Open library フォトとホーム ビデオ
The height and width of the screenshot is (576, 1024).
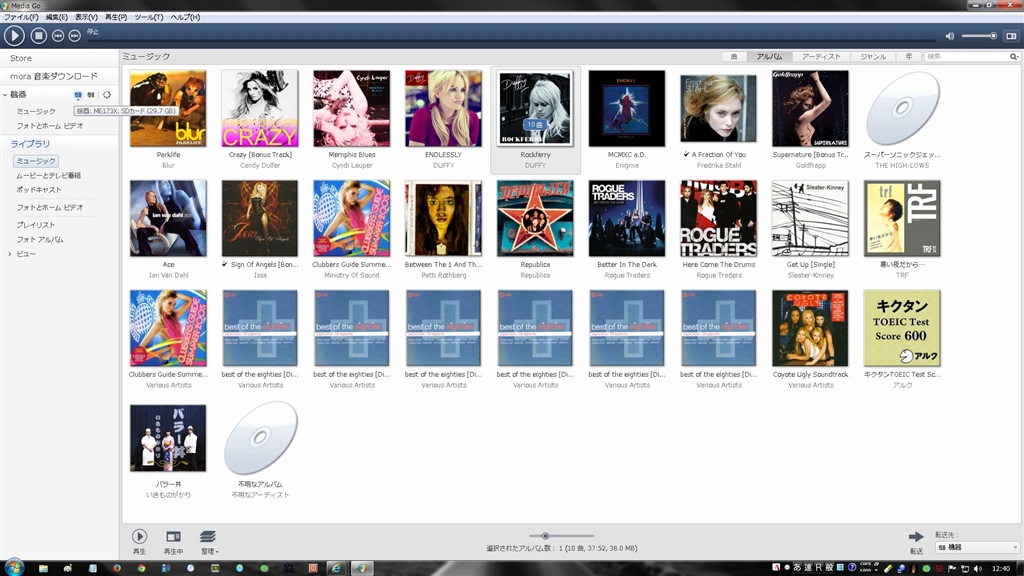[50, 208]
